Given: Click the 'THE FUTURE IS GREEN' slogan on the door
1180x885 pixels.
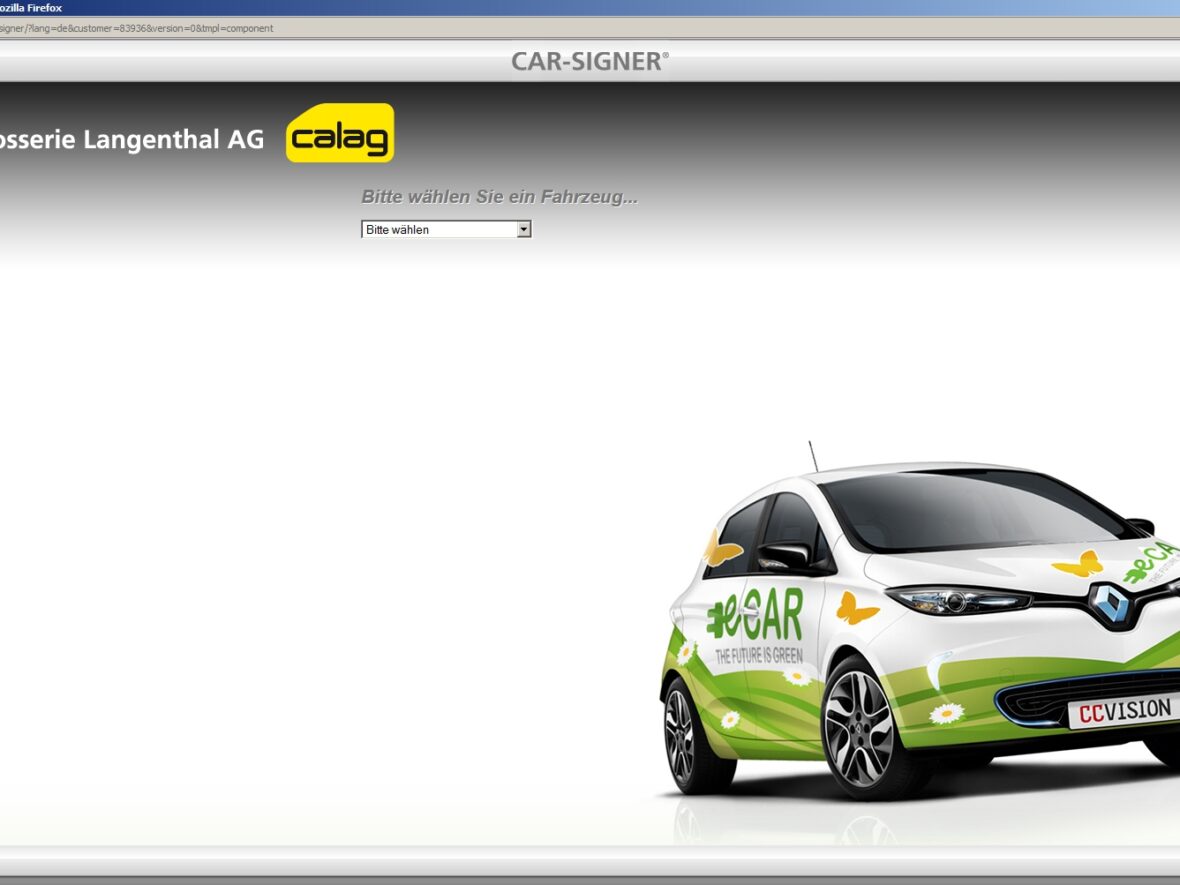Looking at the screenshot, I should click(x=758, y=656).
